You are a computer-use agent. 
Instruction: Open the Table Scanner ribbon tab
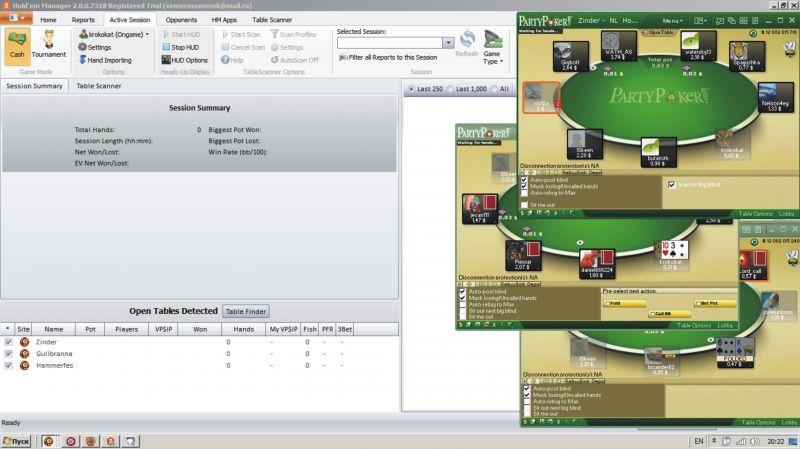(x=272, y=20)
